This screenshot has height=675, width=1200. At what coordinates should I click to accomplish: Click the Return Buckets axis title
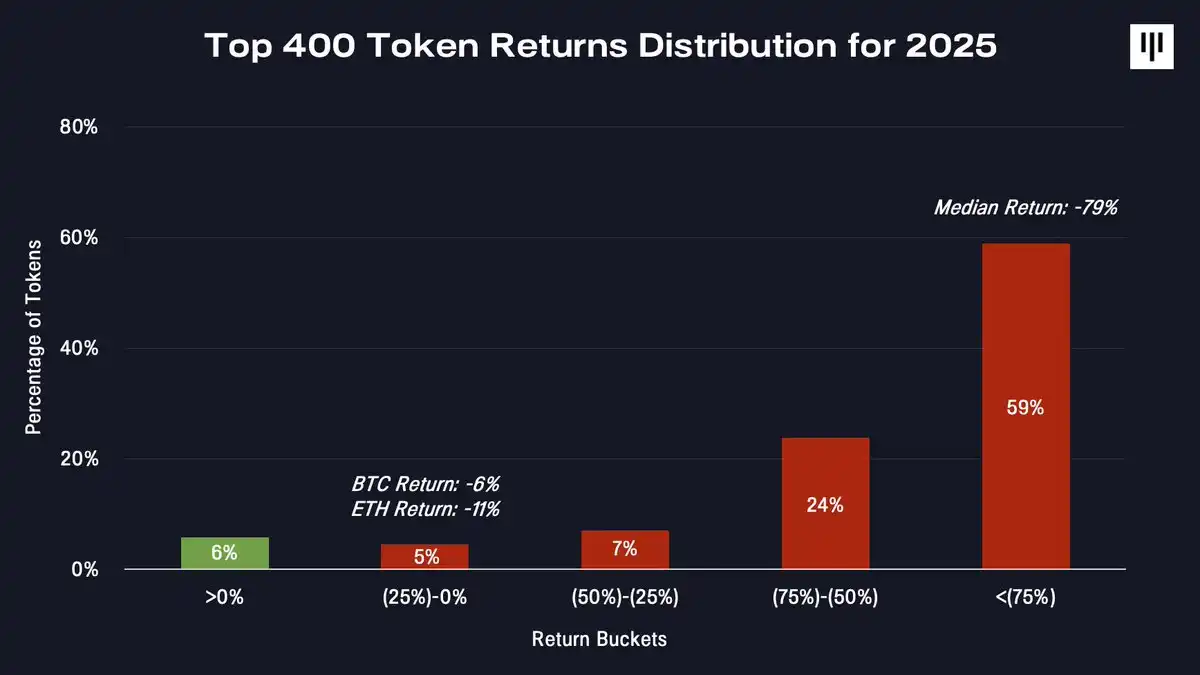(x=599, y=639)
